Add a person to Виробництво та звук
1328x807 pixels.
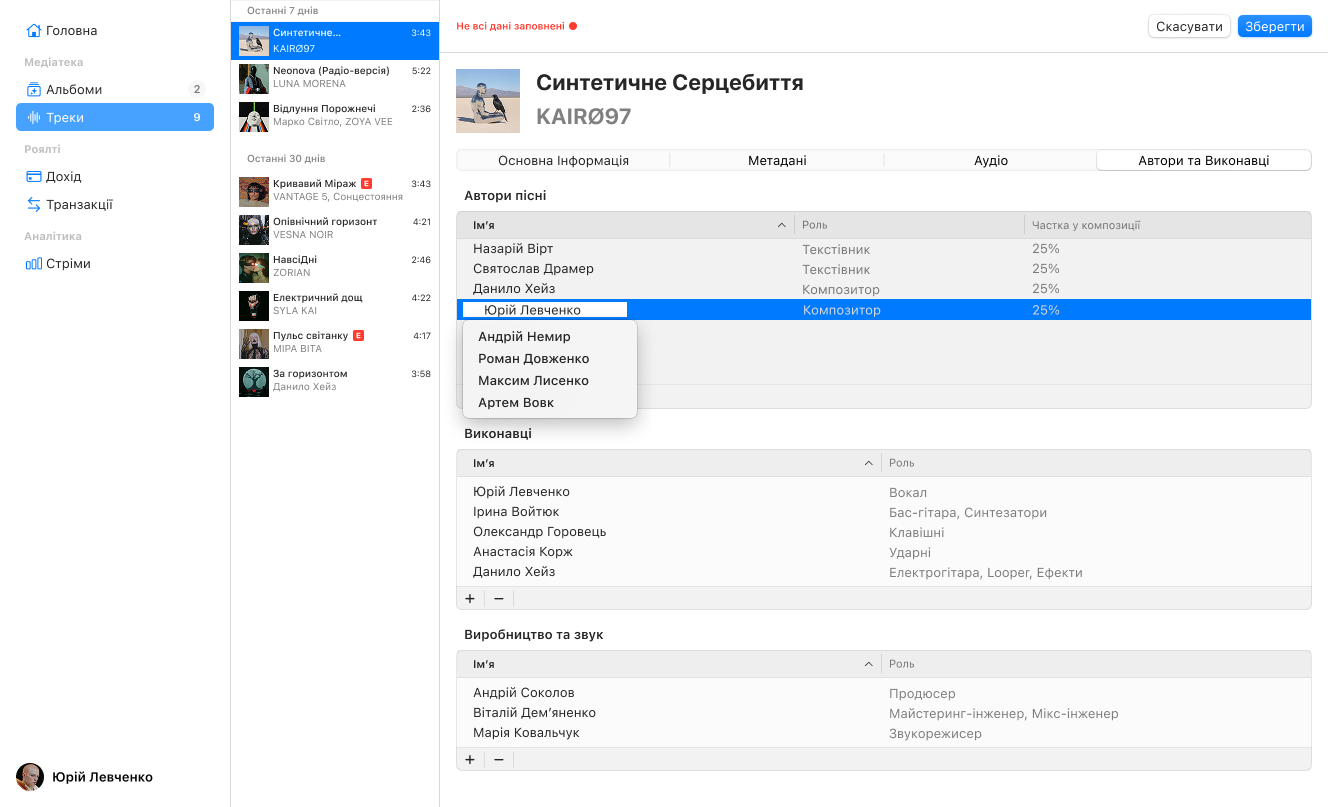coord(470,759)
